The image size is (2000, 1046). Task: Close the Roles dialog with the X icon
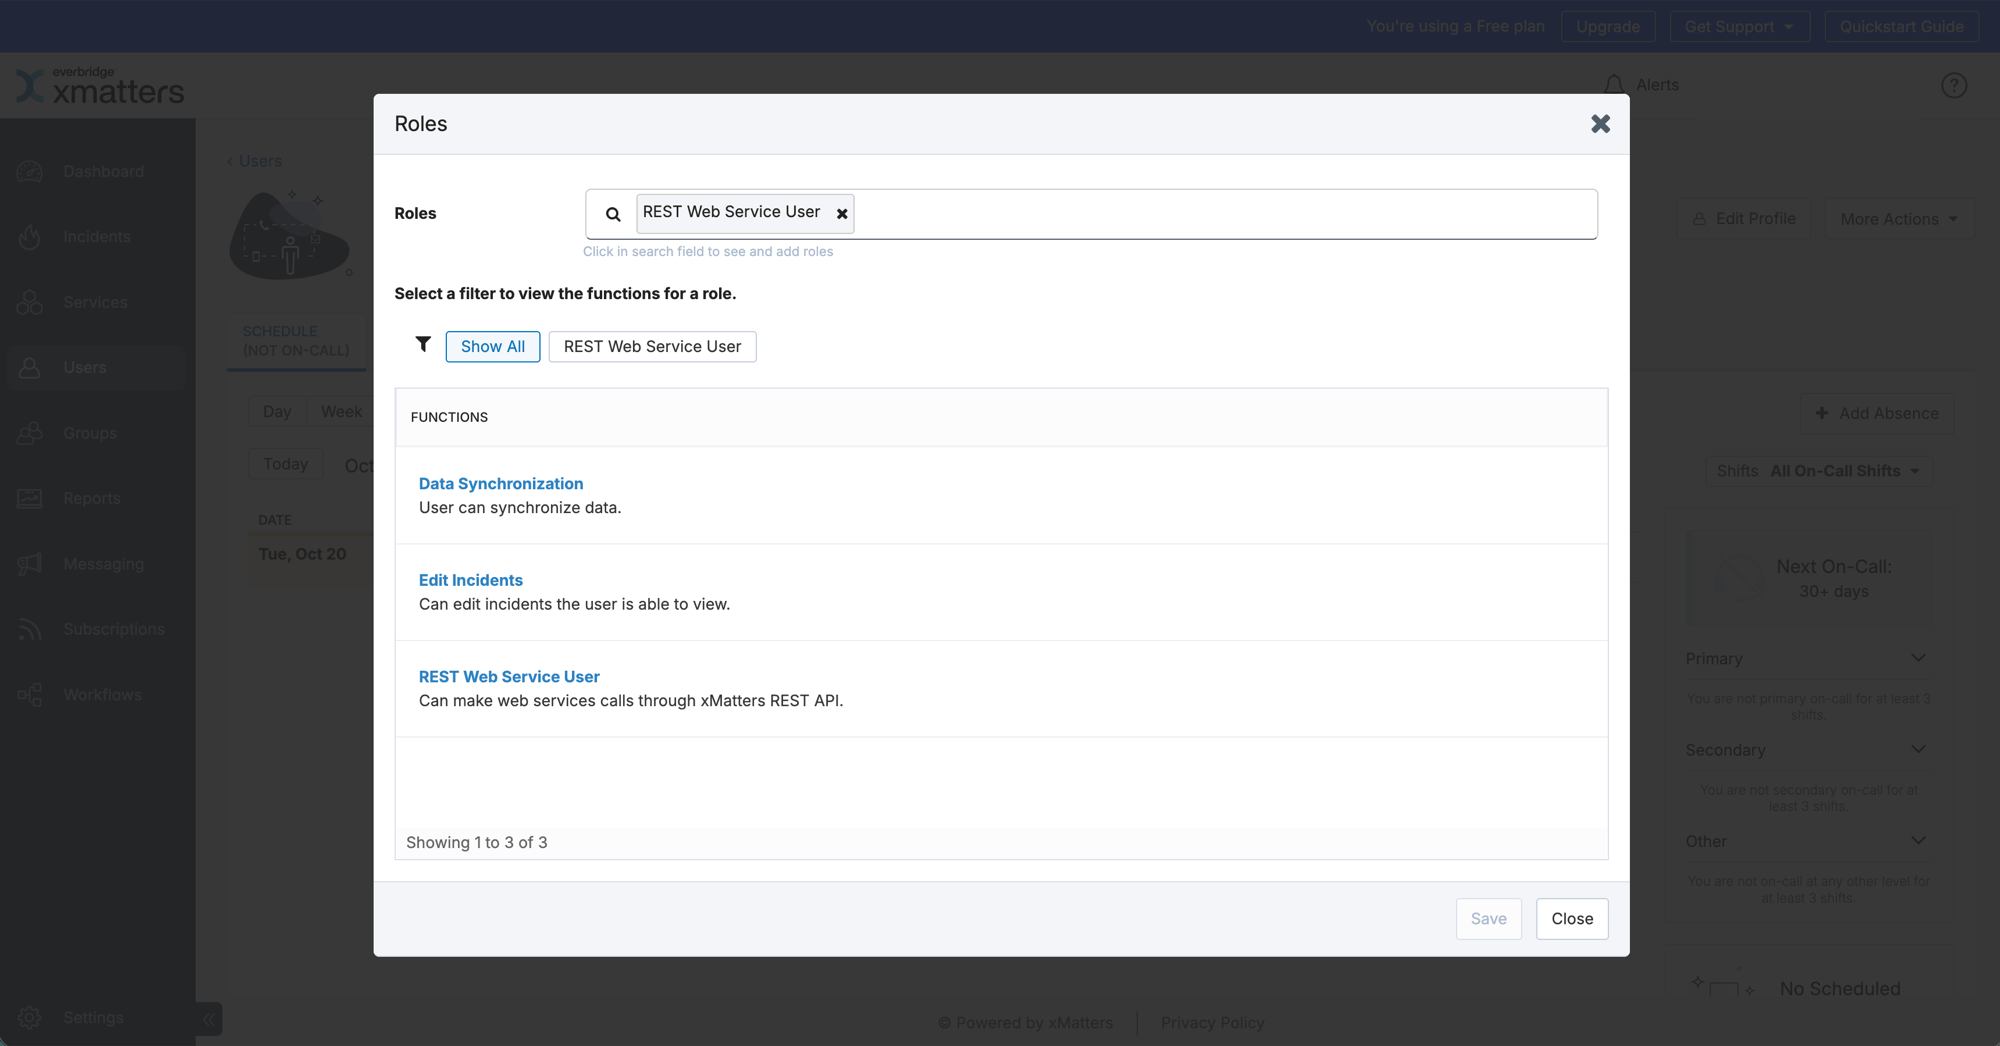pos(1600,124)
